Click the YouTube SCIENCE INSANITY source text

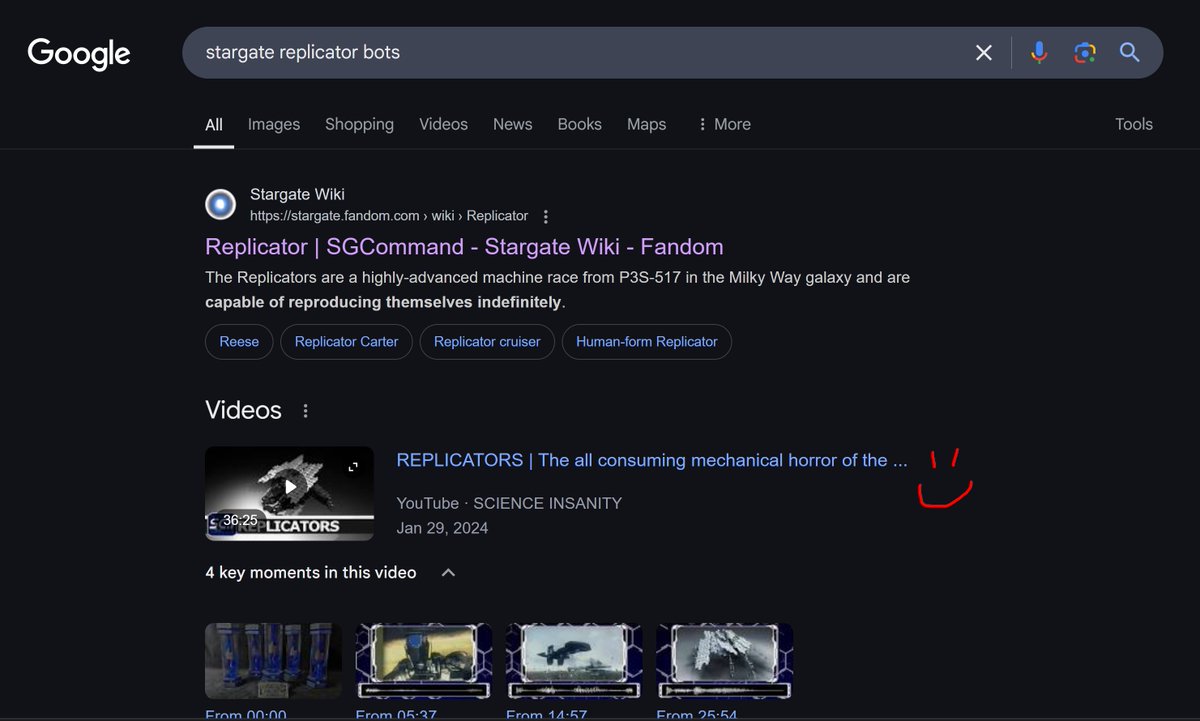pyautogui.click(x=509, y=503)
